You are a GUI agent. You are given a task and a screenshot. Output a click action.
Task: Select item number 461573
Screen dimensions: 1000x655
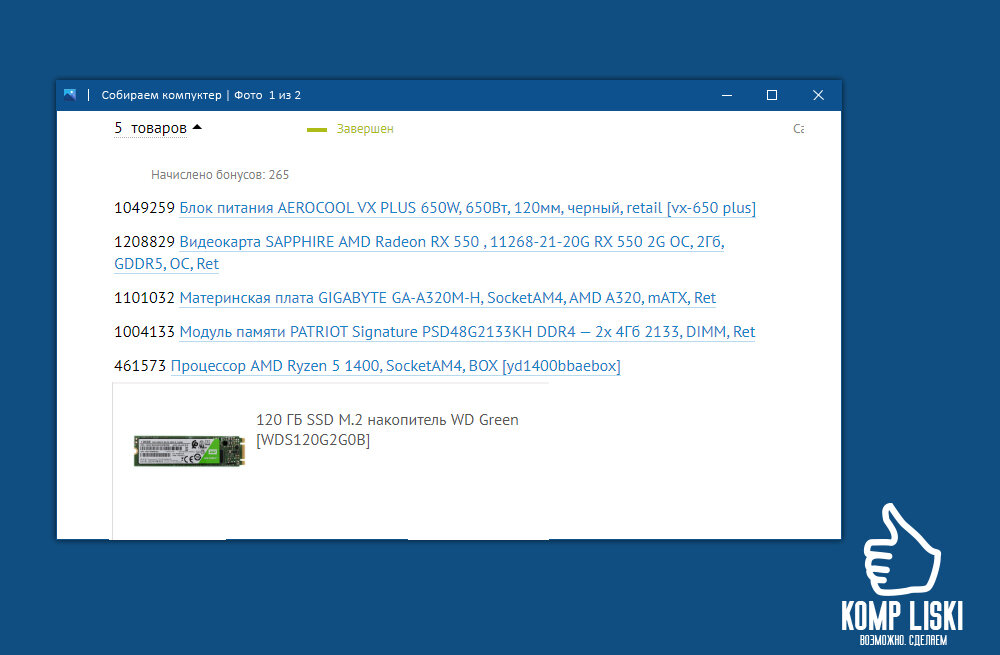[139, 365]
